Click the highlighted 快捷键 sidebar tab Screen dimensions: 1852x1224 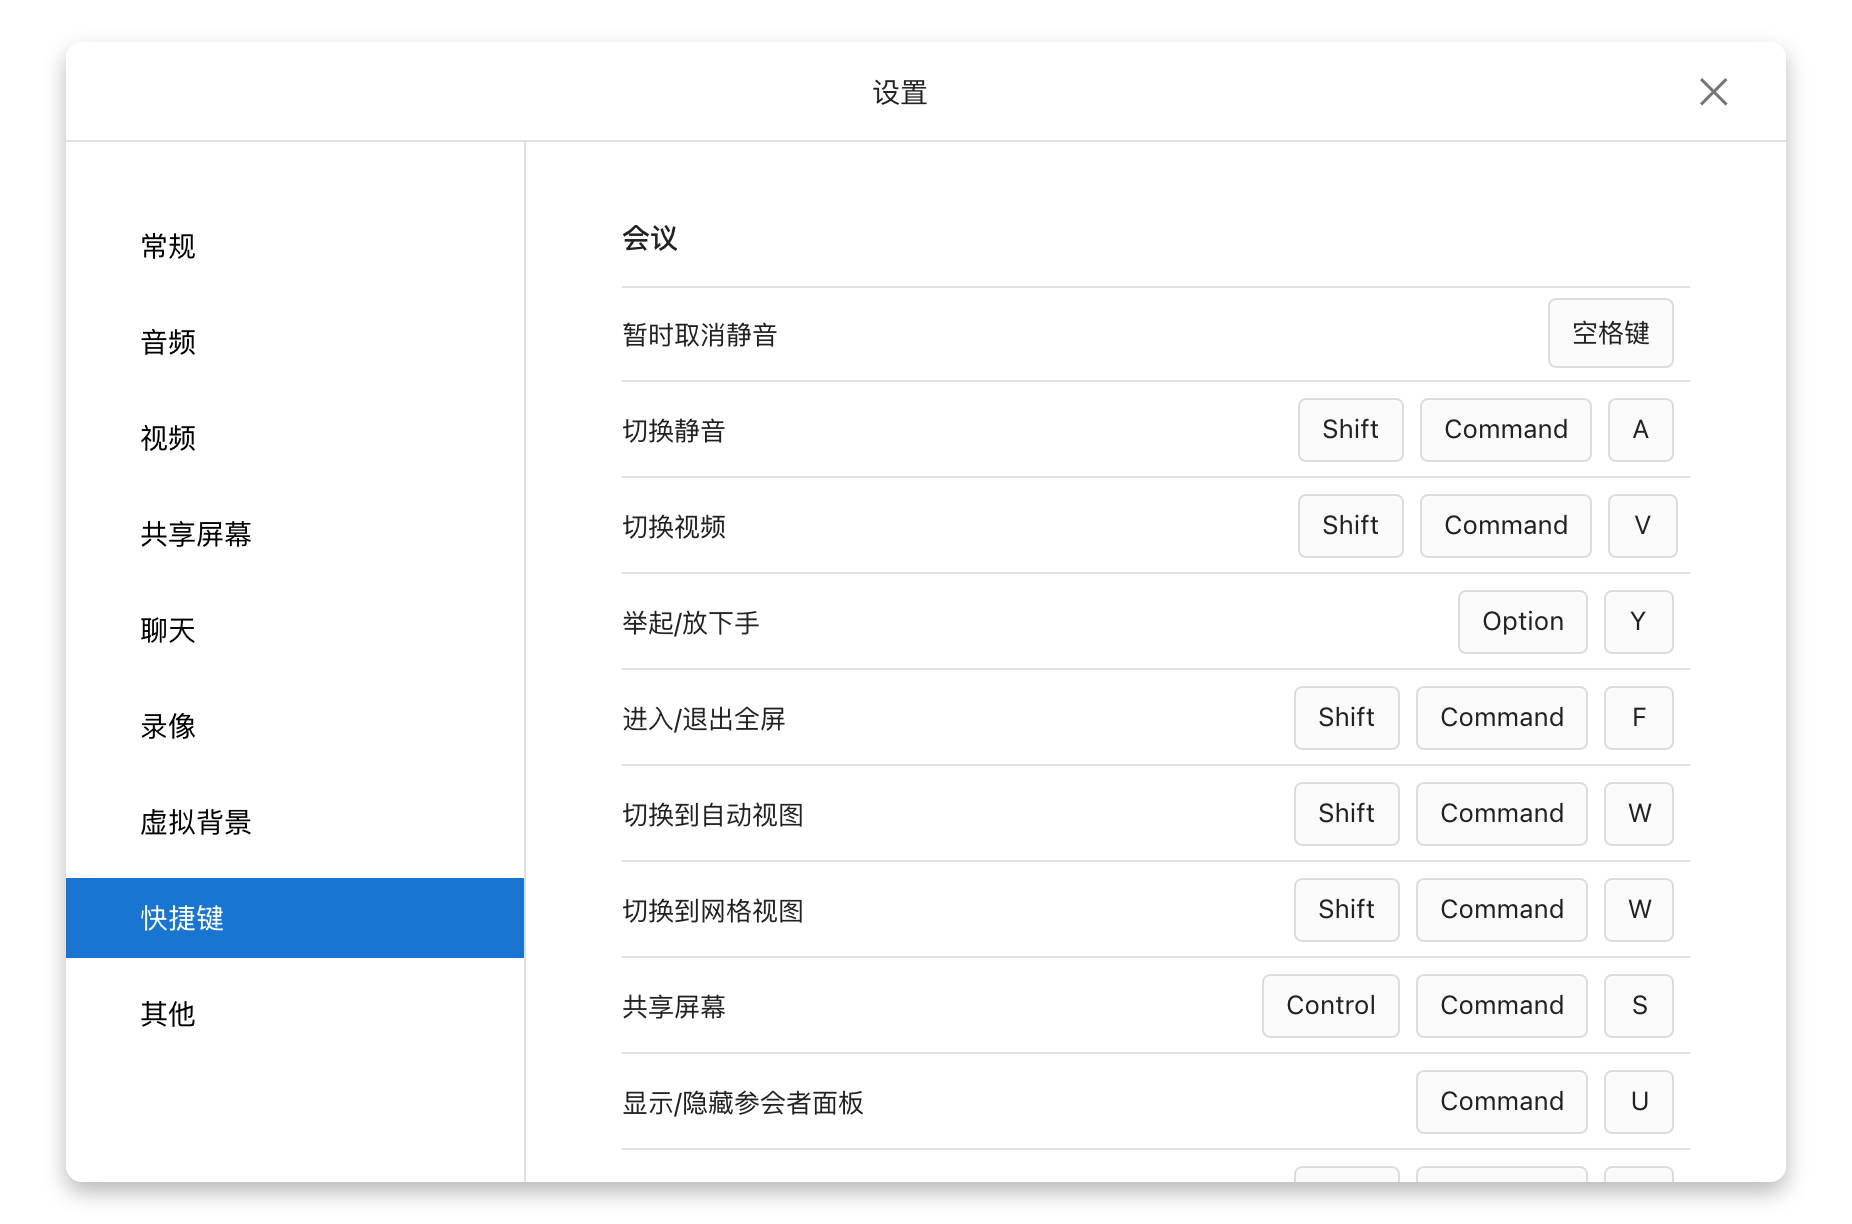point(294,918)
